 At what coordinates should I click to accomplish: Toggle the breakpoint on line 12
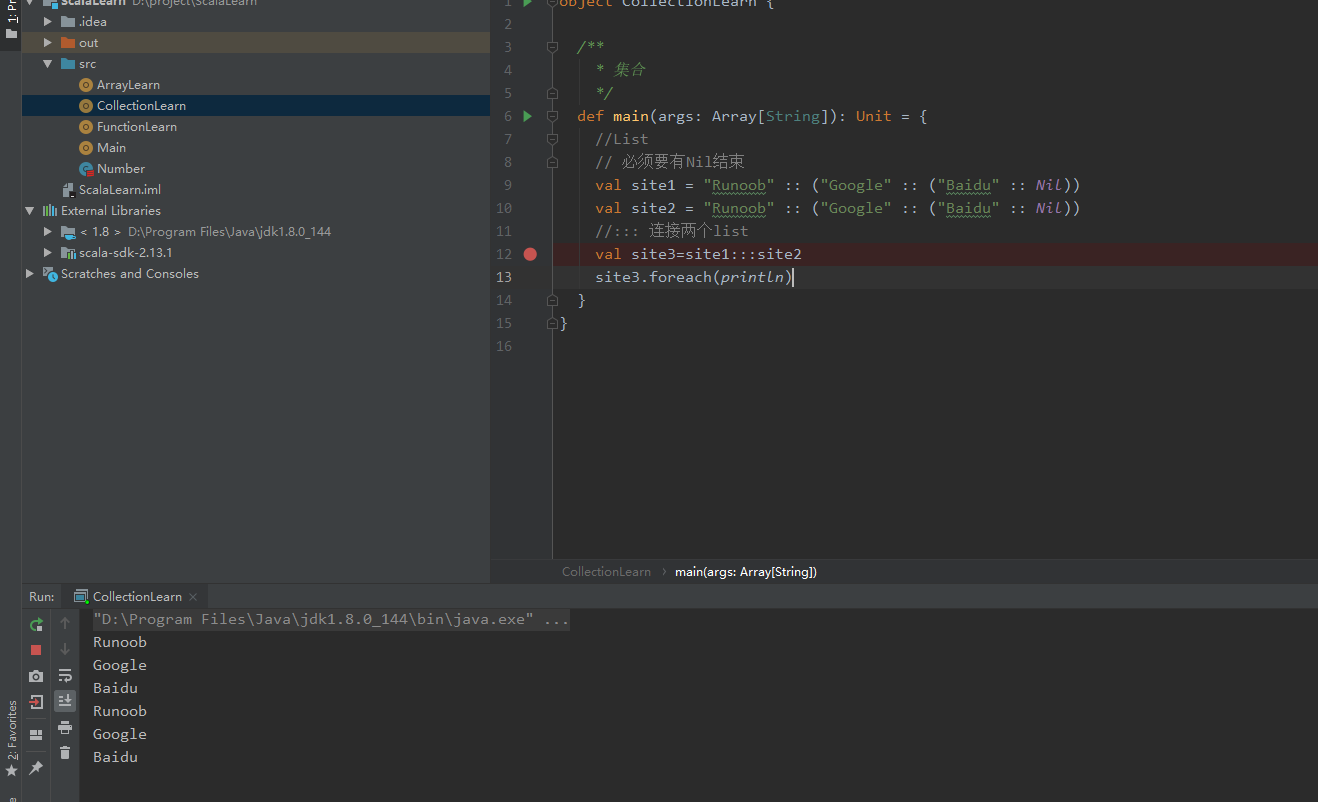[x=530, y=254]
